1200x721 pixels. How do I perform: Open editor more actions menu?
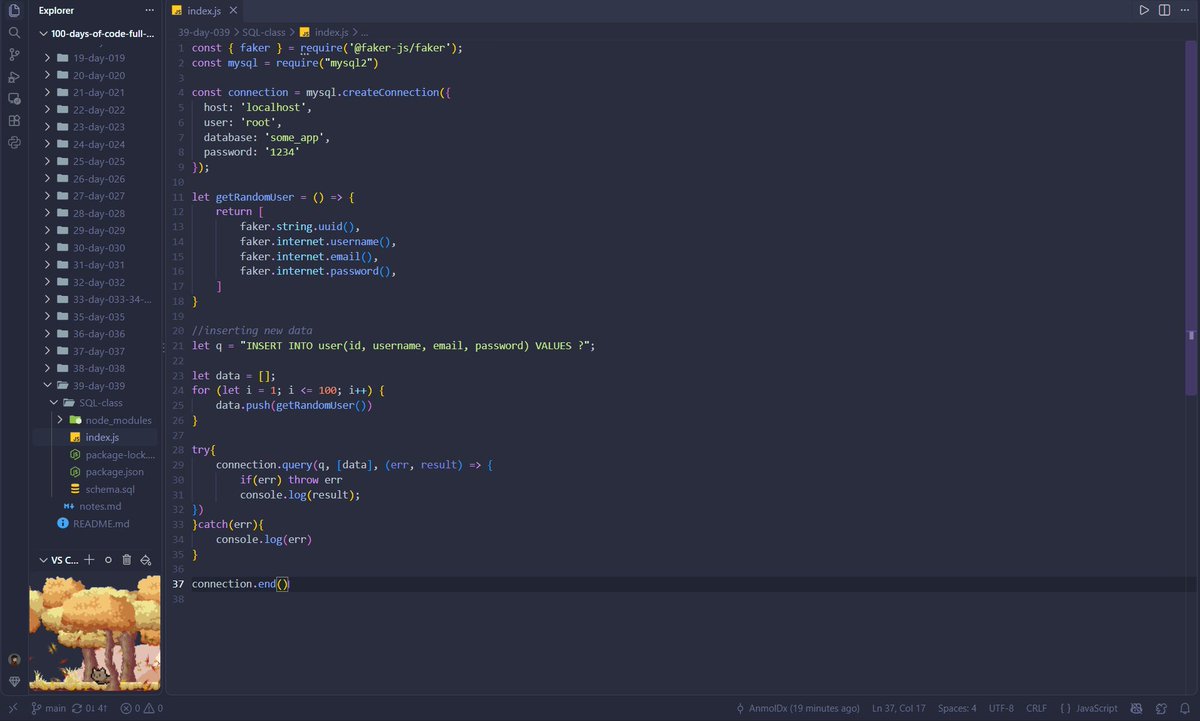pyautogui.click(x=1185, y=10)
